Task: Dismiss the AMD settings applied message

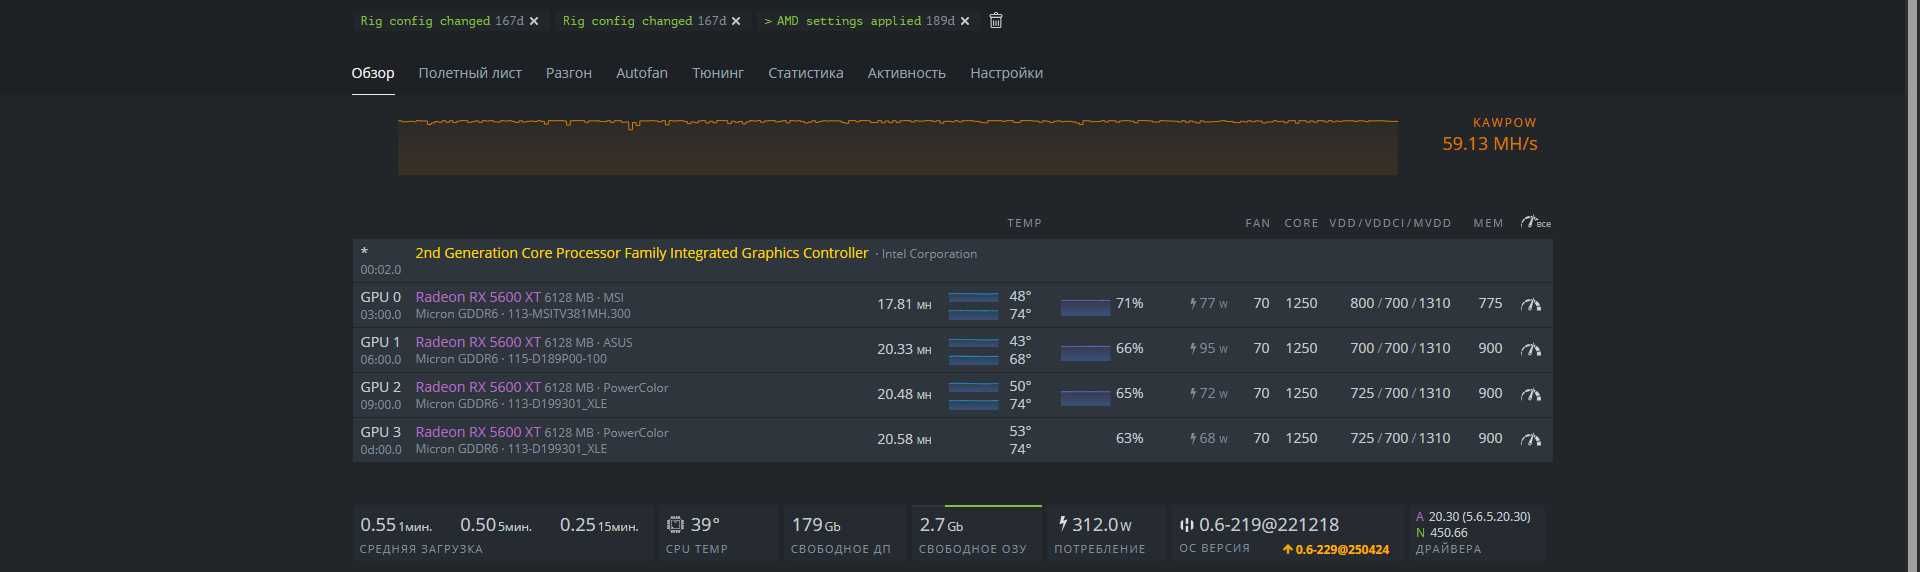Action: pyautogui.click(x=965, y=21)
